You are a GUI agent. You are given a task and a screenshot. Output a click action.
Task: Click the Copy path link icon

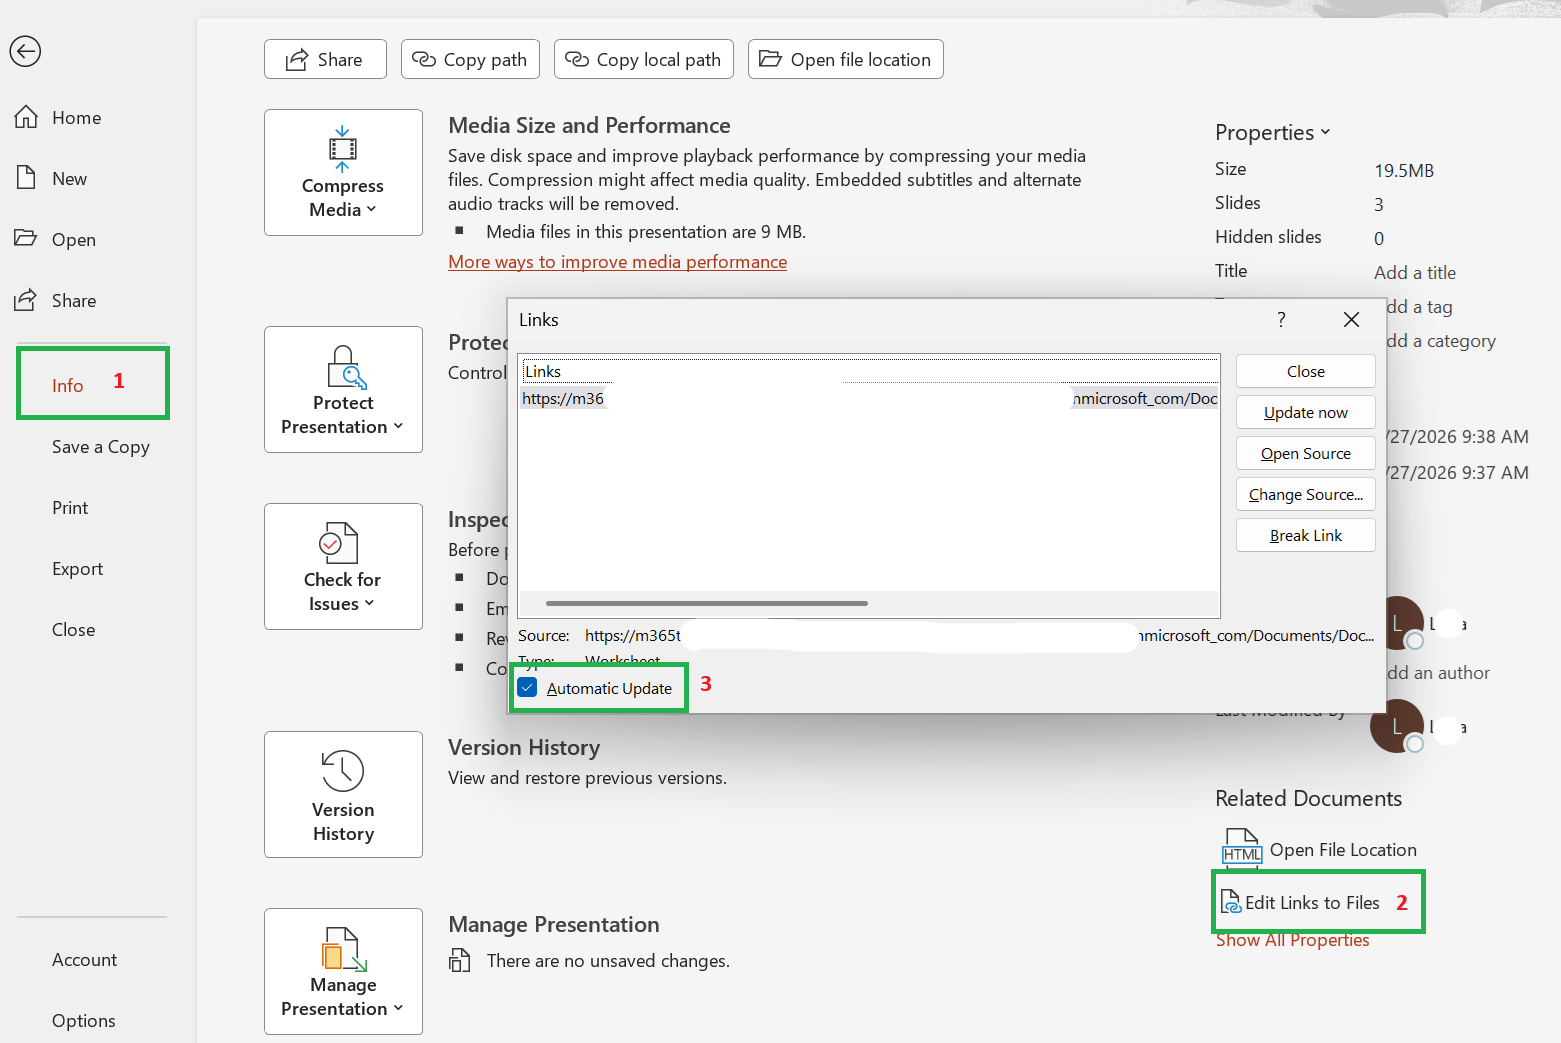tap(424, 59)
